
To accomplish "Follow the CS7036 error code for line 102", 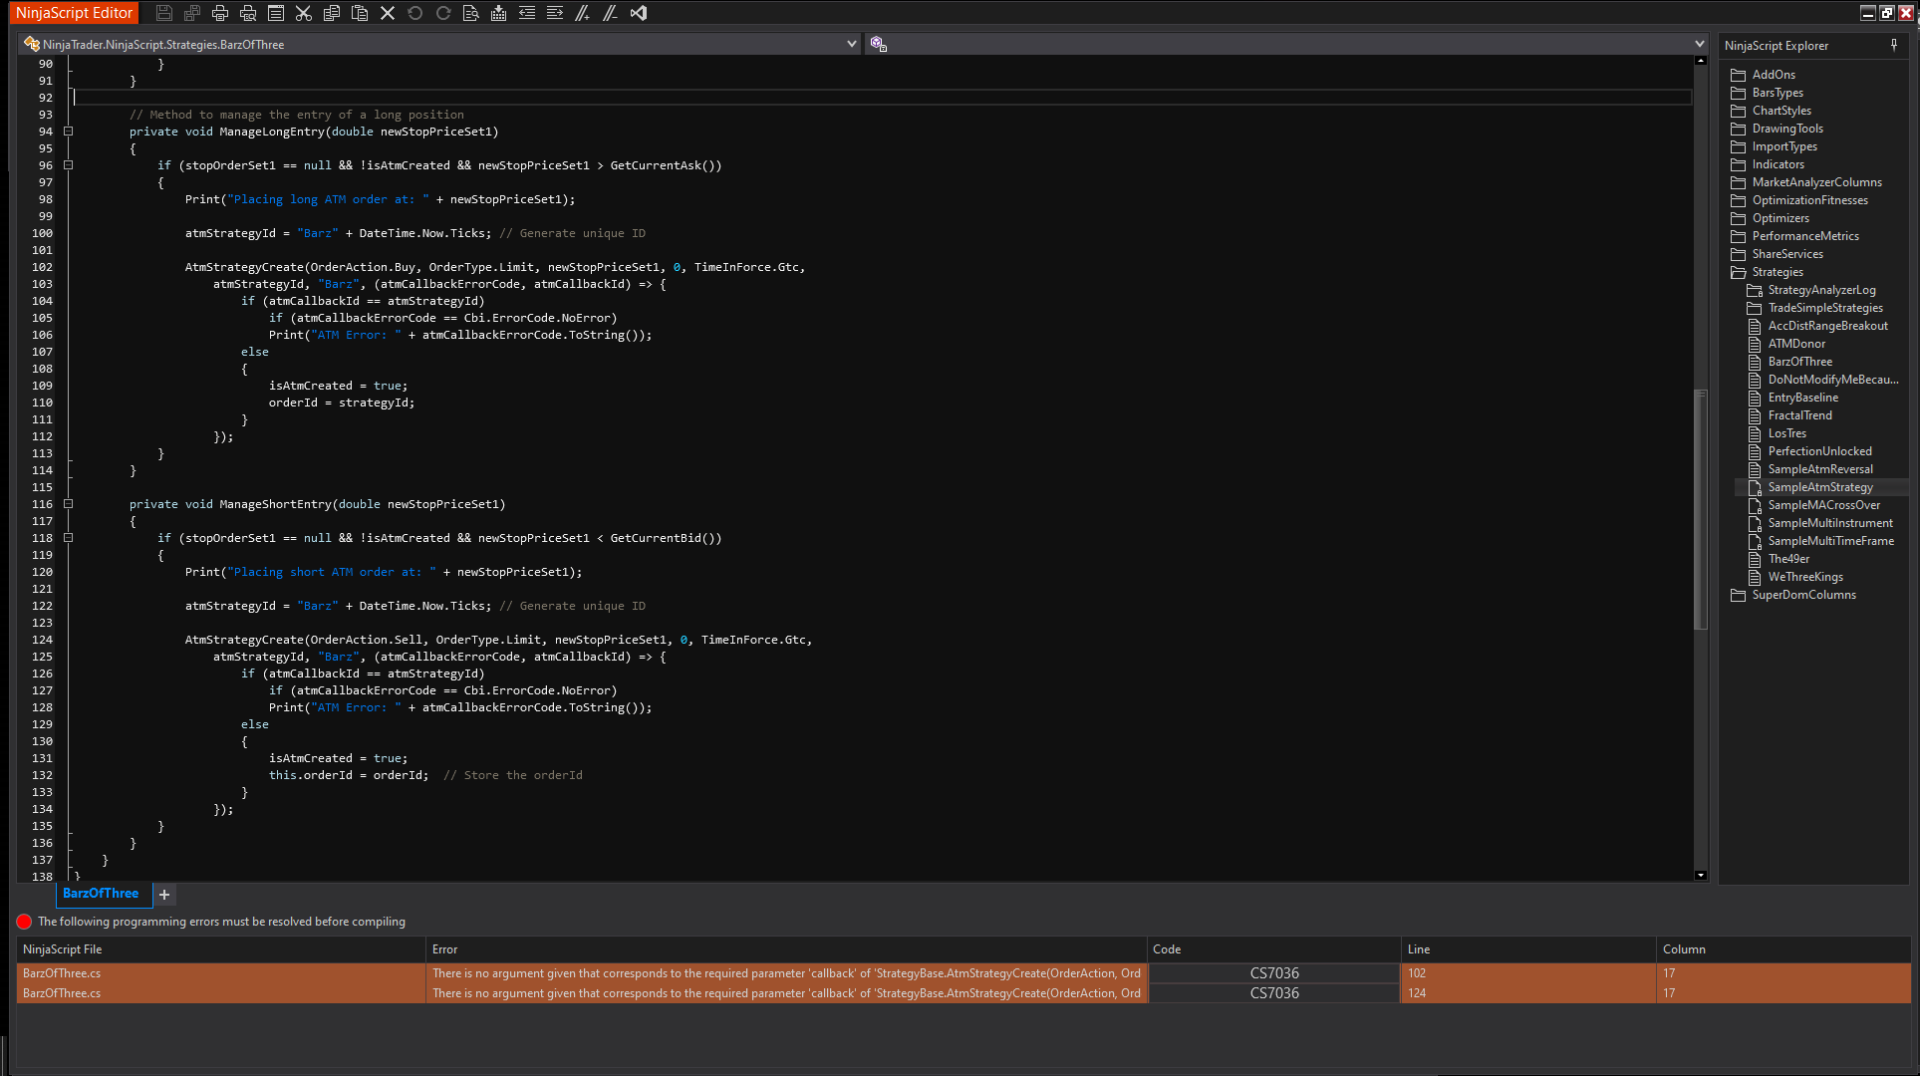I will pyautogui.click(x=1274, y=973).
